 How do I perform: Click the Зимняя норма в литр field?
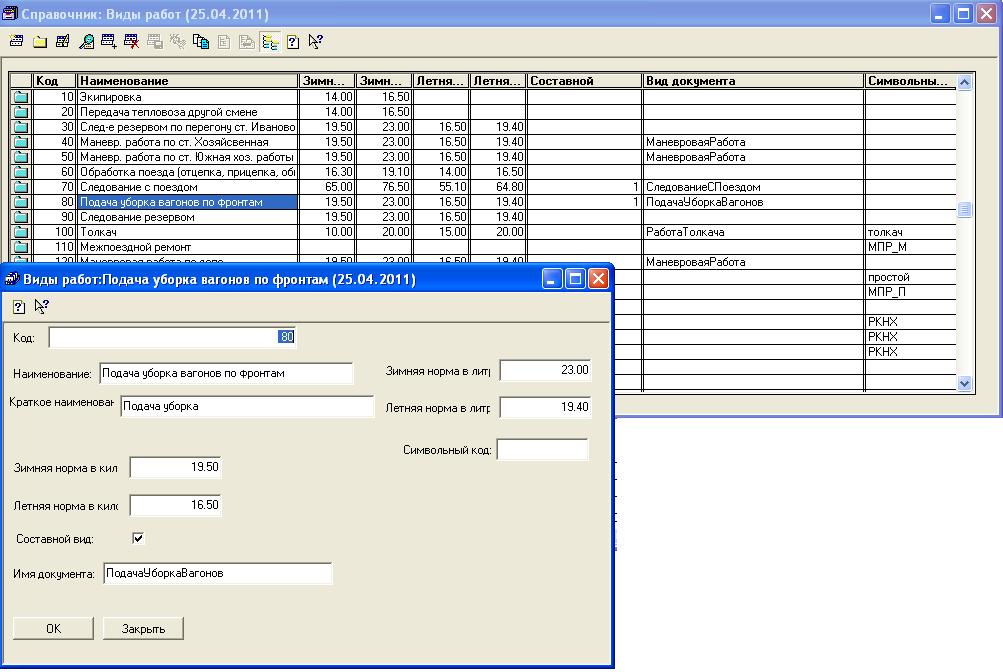coord(546,370)
